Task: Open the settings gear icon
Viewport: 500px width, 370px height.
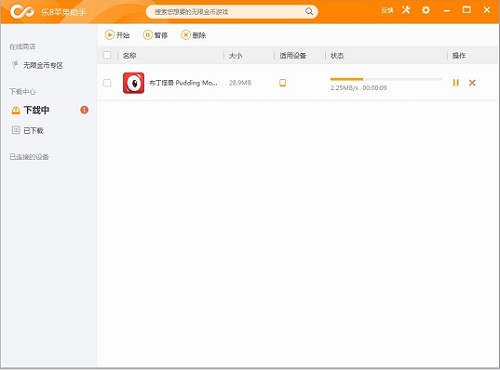Action: pyautogui.click(x=426, y=10)
